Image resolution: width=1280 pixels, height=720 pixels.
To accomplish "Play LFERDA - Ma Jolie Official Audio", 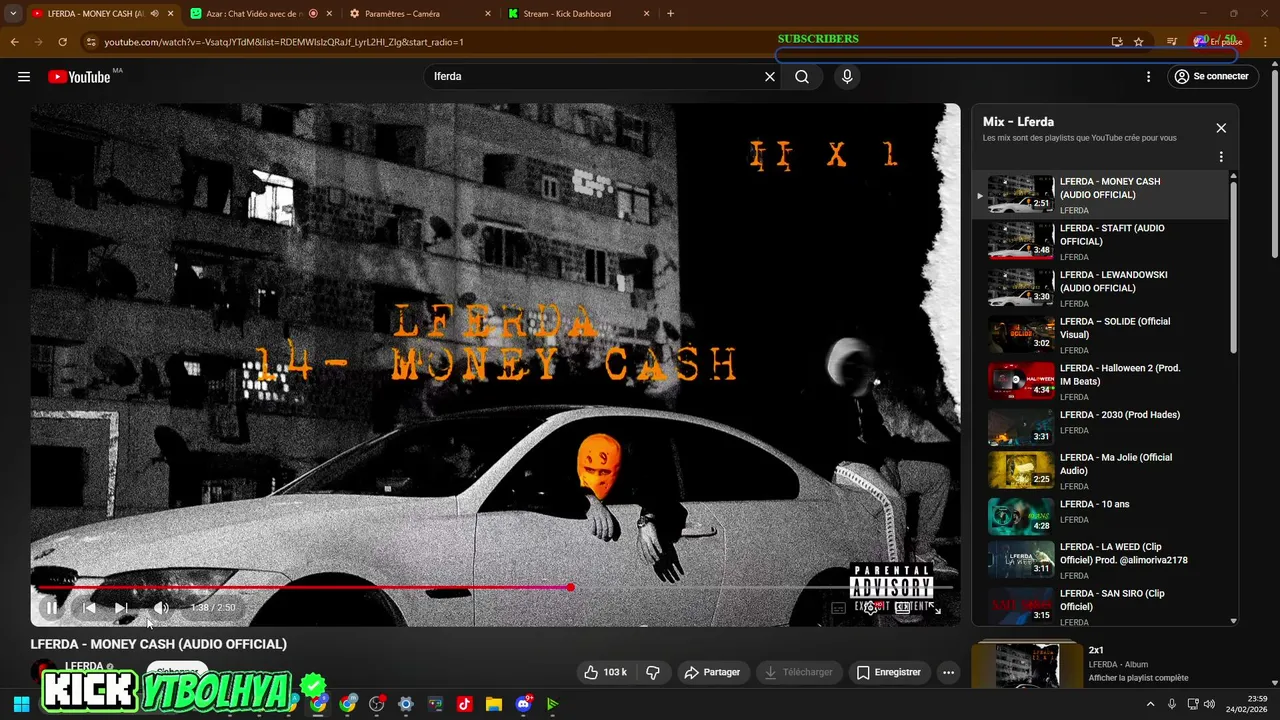I will pyautogui.click(x=1101, y=471).
